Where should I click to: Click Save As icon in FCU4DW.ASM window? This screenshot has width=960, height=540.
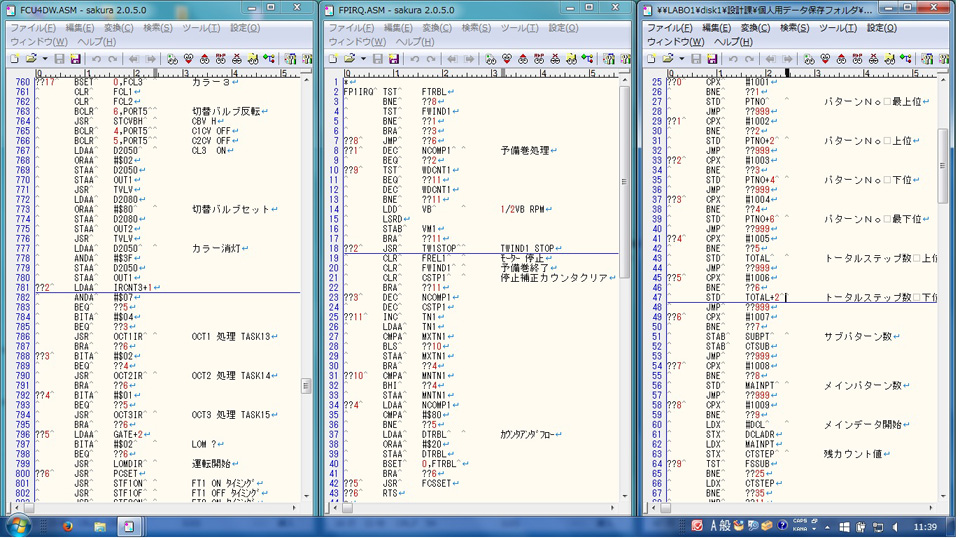(x=75, y=59)
